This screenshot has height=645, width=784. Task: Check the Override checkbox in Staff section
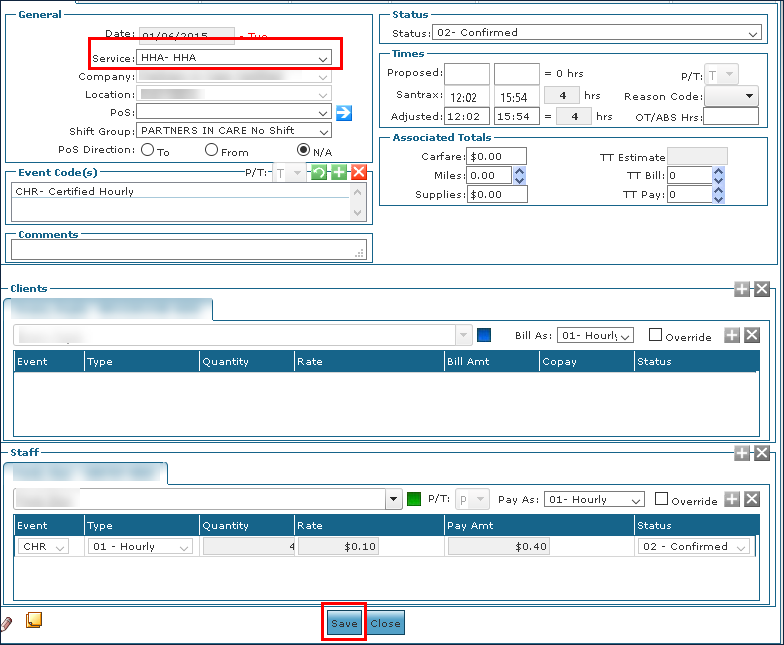pos(661,499)
